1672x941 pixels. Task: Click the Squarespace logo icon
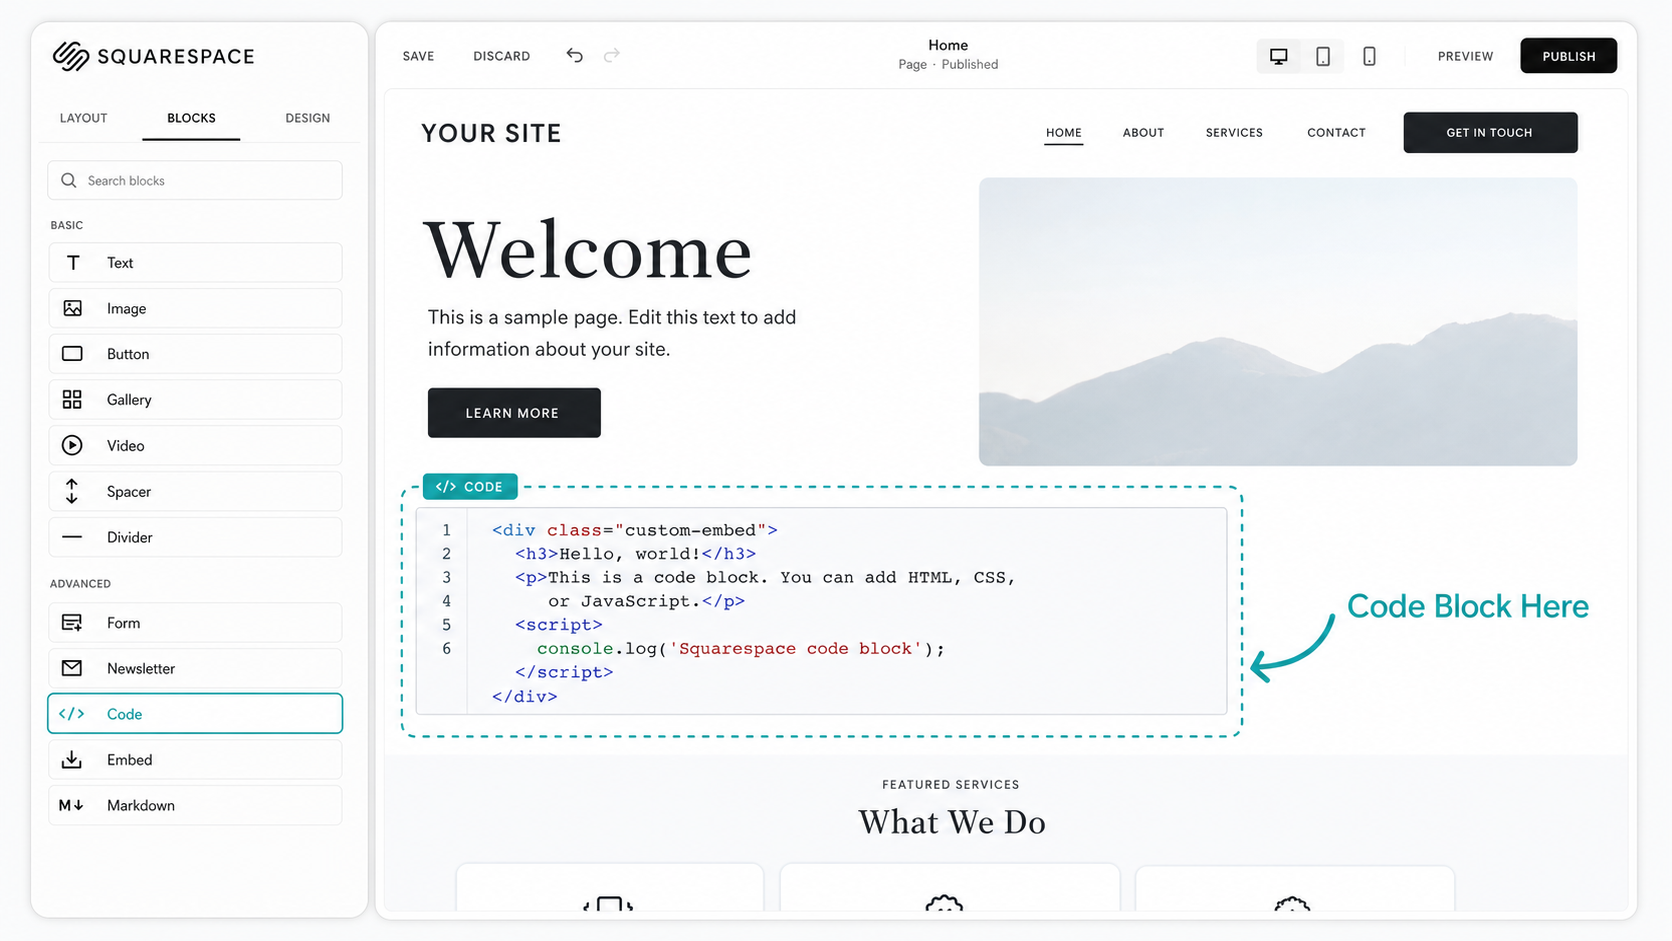(71, 56)
